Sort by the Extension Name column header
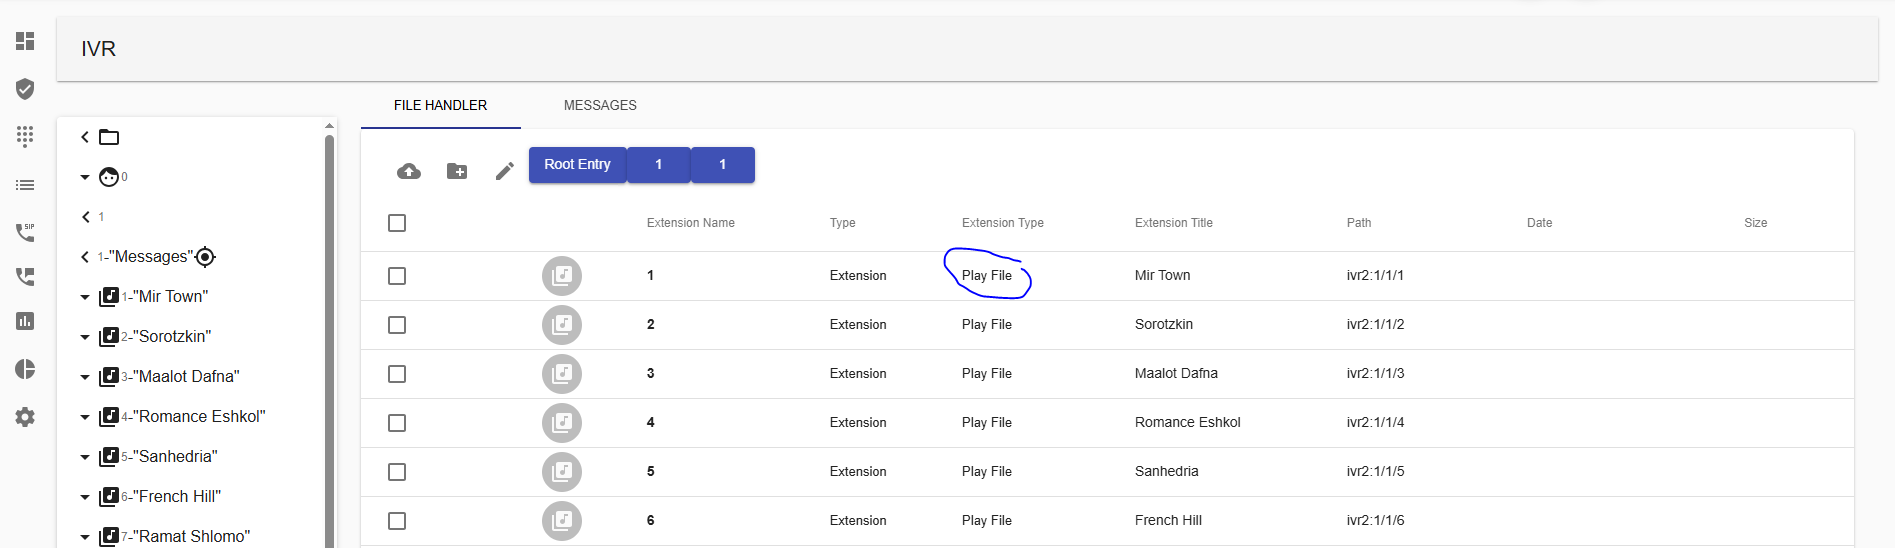The width and height of the screenshot is (1895, 548). click(x=691, y=223)
